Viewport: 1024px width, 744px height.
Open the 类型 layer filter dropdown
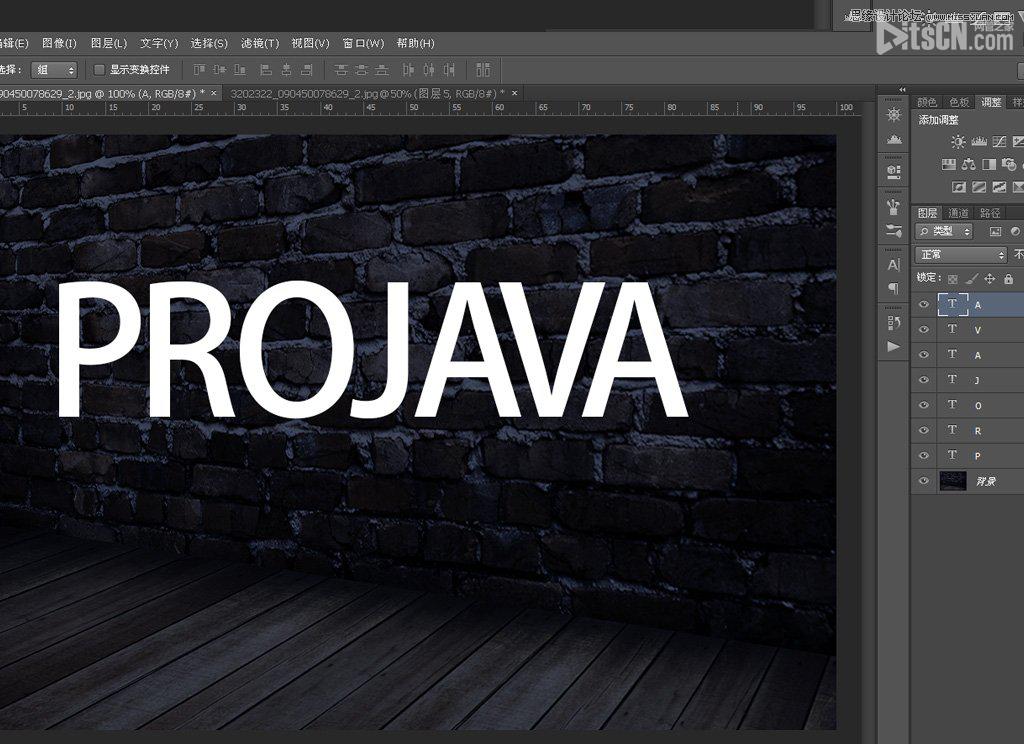(x=944, y=231)
